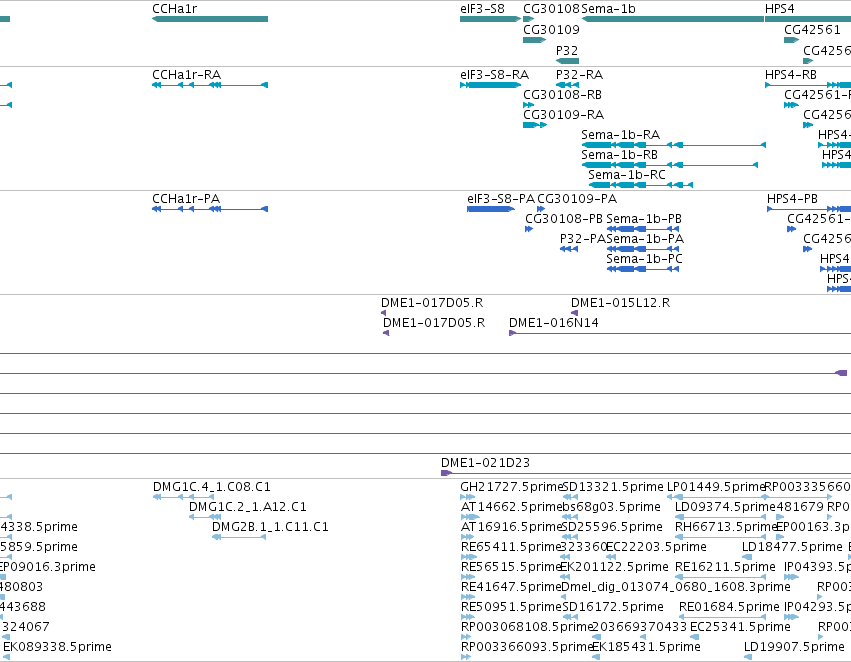The width and height of the screenshot is (851, 662).
Task: Open the Sema-1b gene feature
Action: [672, 19]
